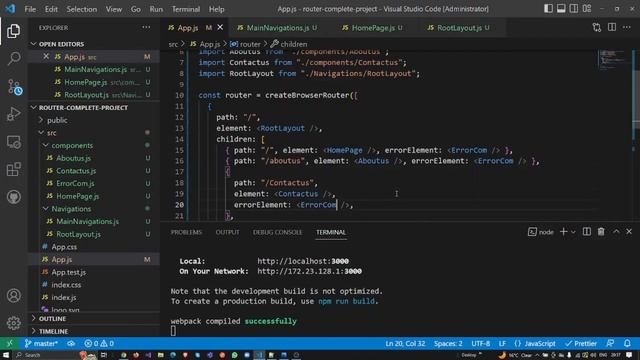Add a new terminal with plus icon
This screenshot has height=360, width=640.
pos(563,231)
